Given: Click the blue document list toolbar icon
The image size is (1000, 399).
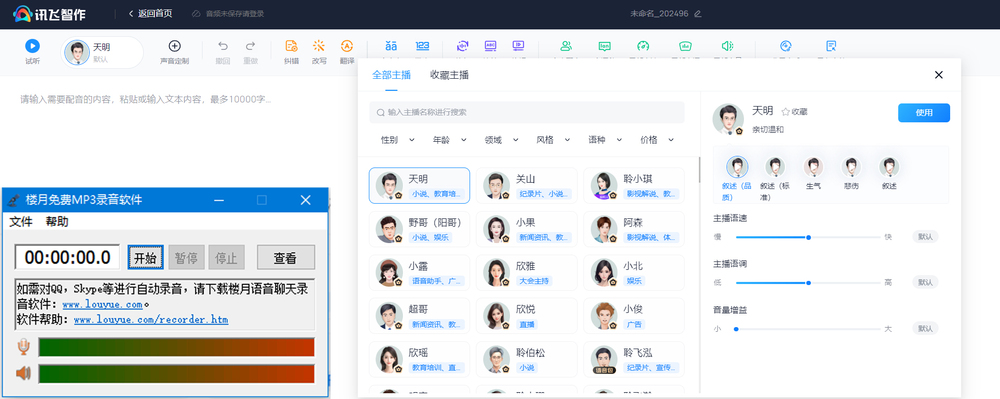Looking at the screenshot, I should (x=831, y=46).
